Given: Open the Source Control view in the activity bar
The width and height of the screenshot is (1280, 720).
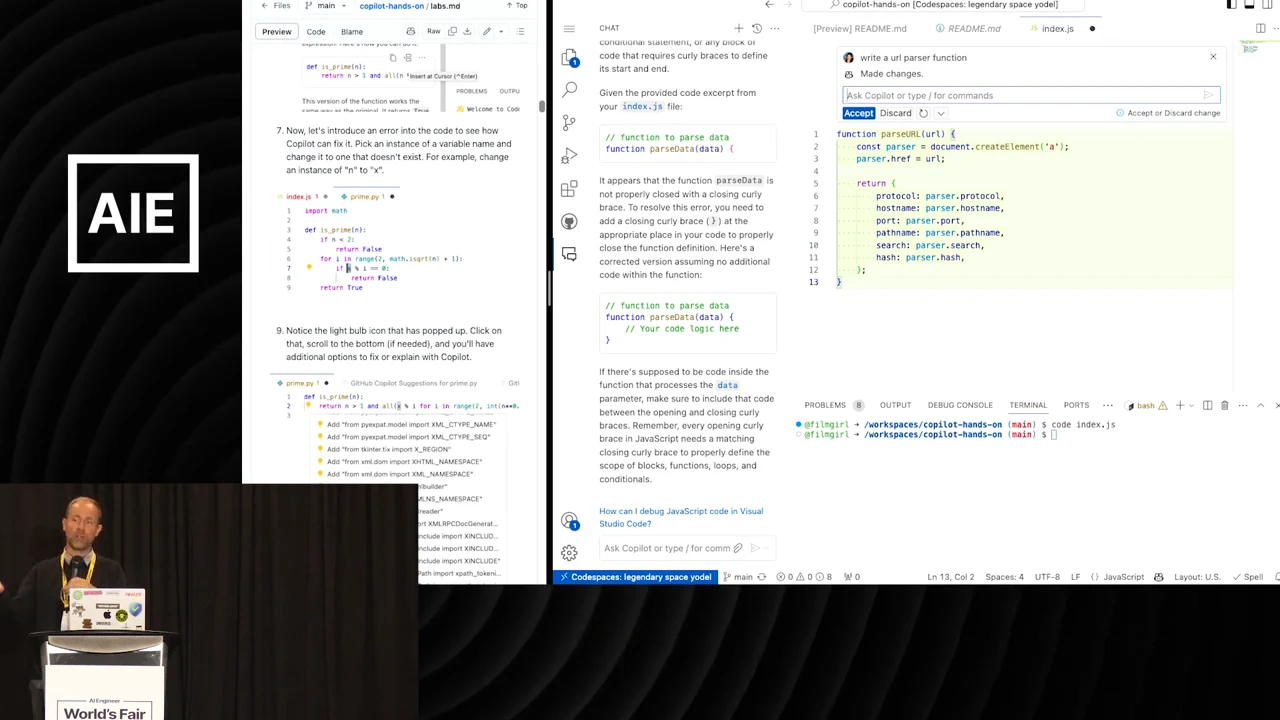Looking at the screenshot, I should [569, 122].
